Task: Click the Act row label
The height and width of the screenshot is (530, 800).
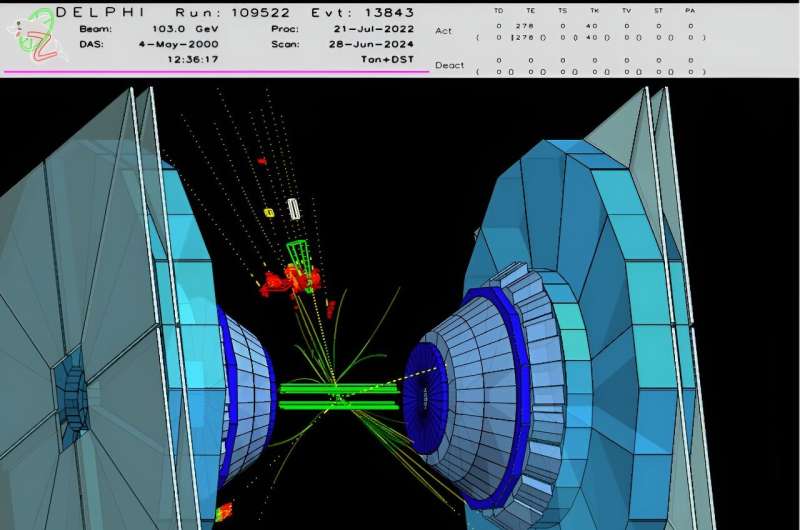Action: coord(443,31)
